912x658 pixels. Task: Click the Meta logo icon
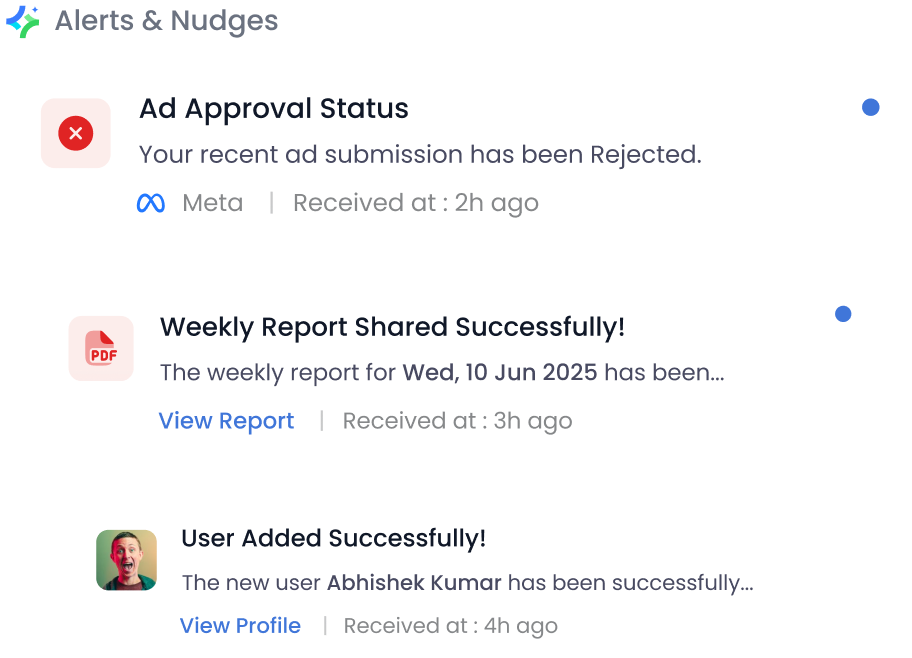coord(150,204)
